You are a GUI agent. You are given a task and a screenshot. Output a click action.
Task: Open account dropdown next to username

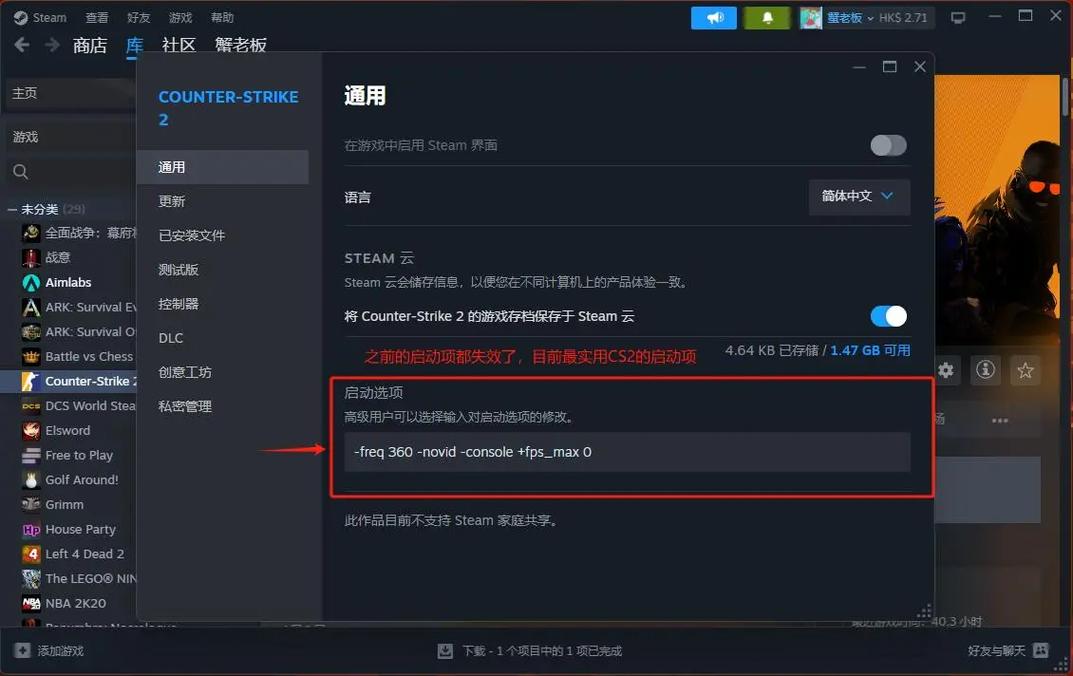(870, 18)
